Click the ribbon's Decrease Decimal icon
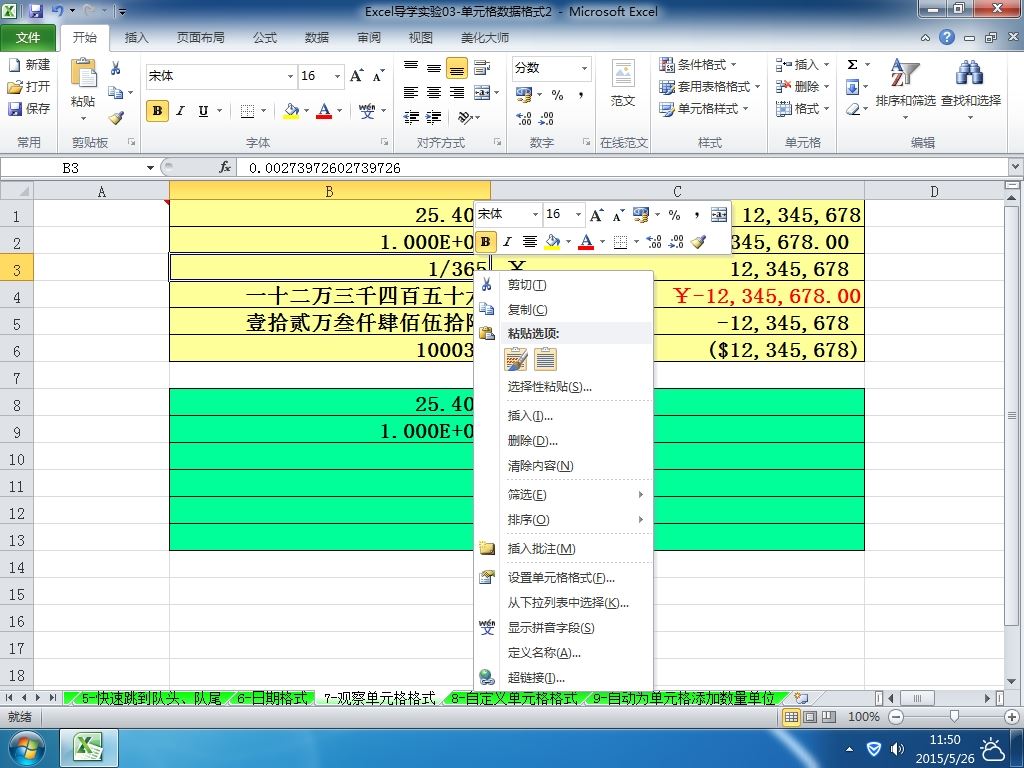This screenshot has height=768, width=1024. click(x=547, y=118)
